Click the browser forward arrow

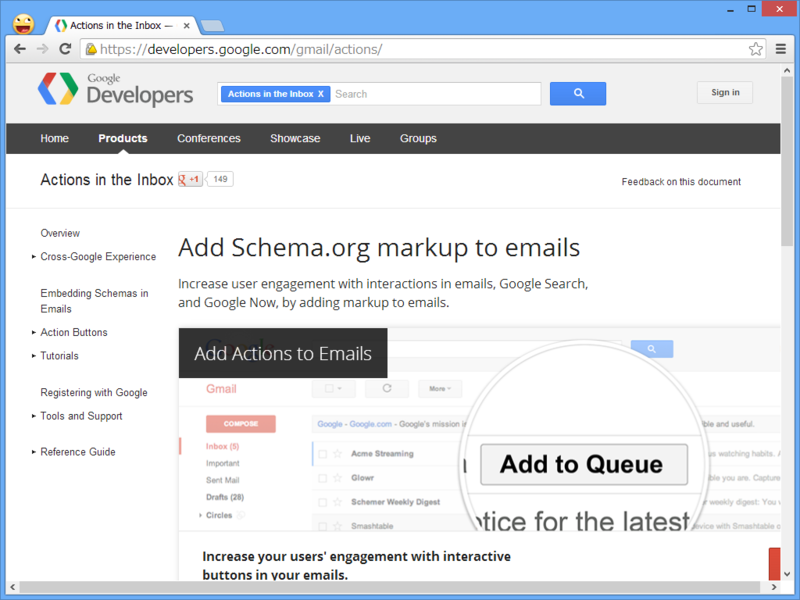point(42,49)
